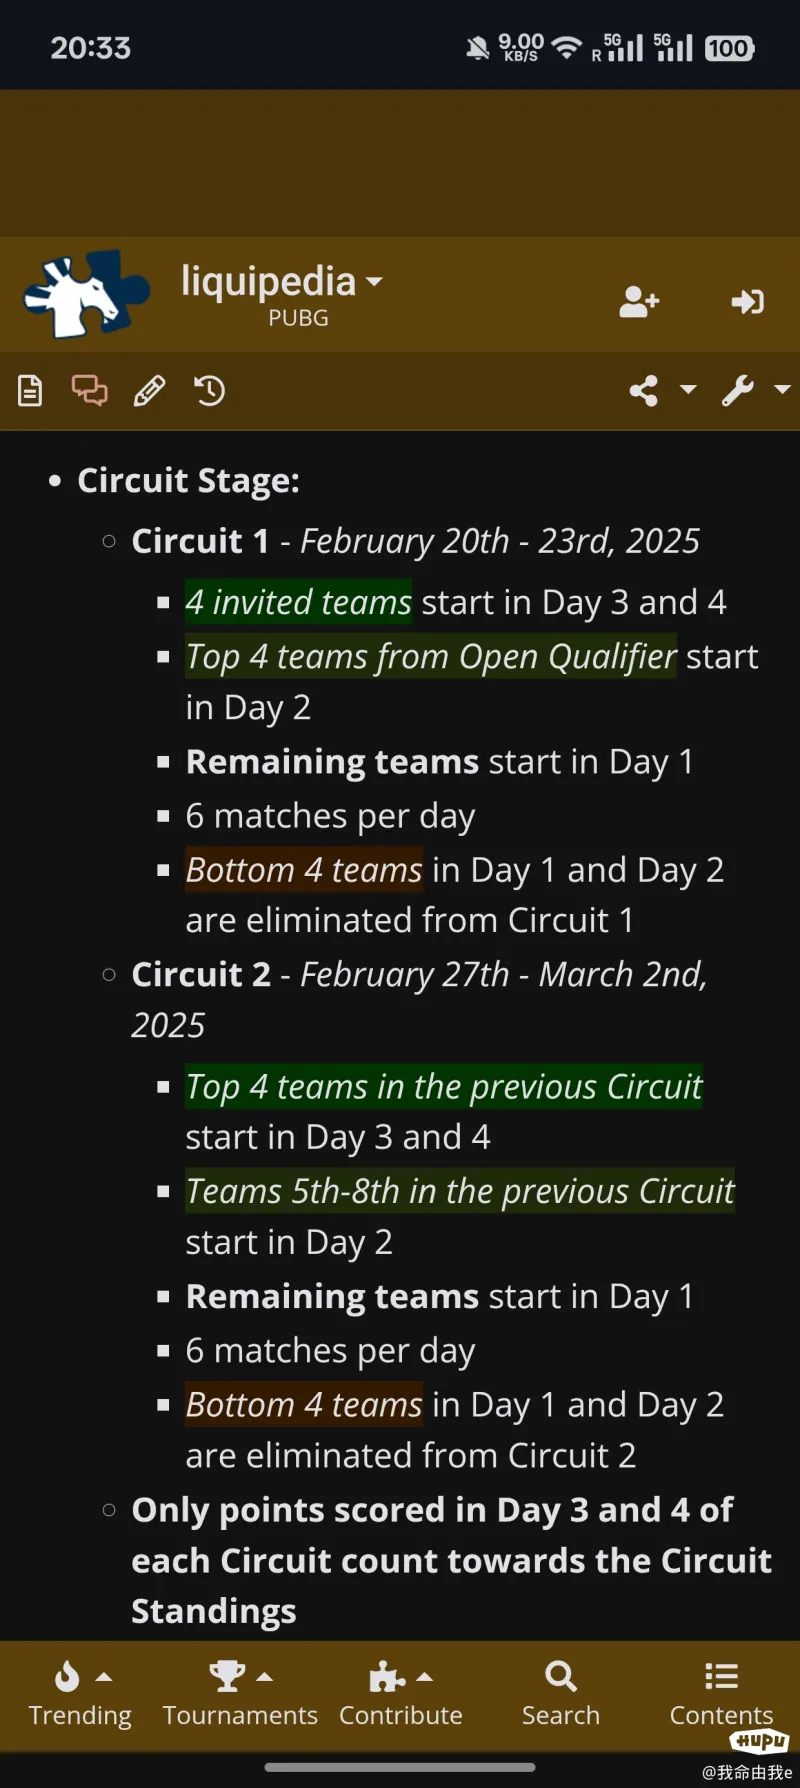
Task: Open the page view document icon
Action: (31, 390)
